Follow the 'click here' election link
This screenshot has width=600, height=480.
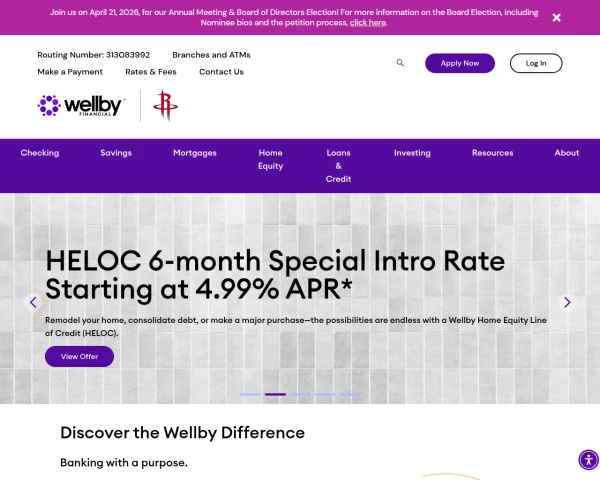click(x=367, y=22)
